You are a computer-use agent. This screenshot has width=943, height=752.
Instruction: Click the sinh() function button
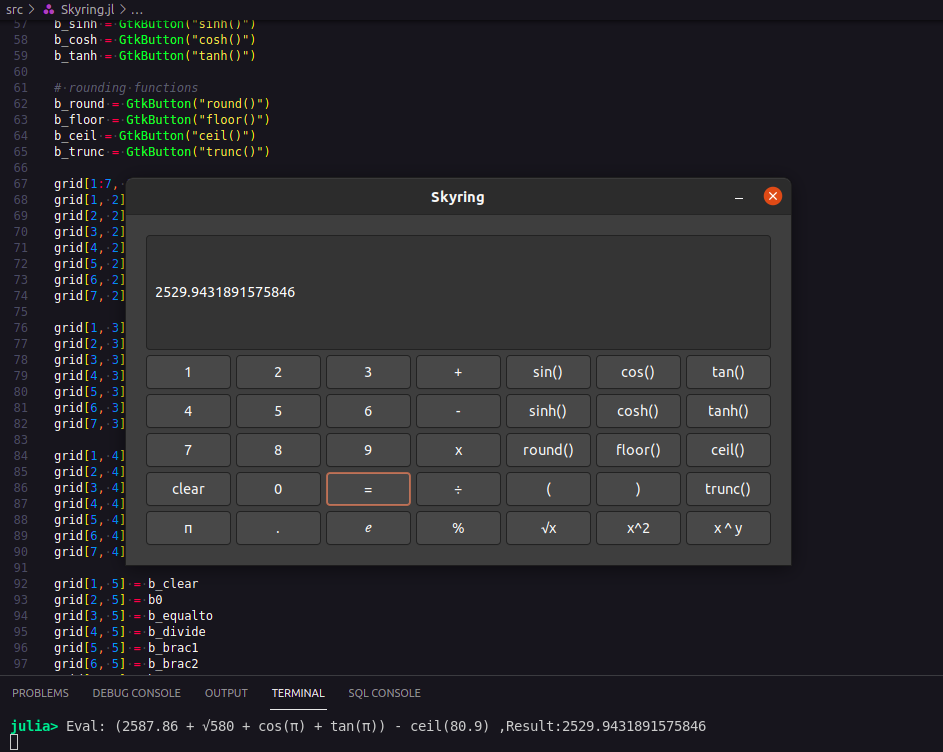coord(548,411)
